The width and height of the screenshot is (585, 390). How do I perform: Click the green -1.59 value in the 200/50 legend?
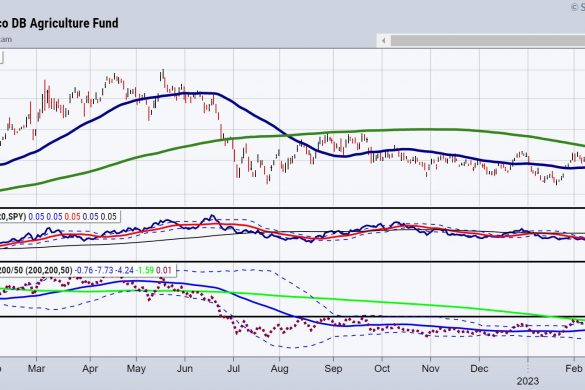click(x=145, y=270)
